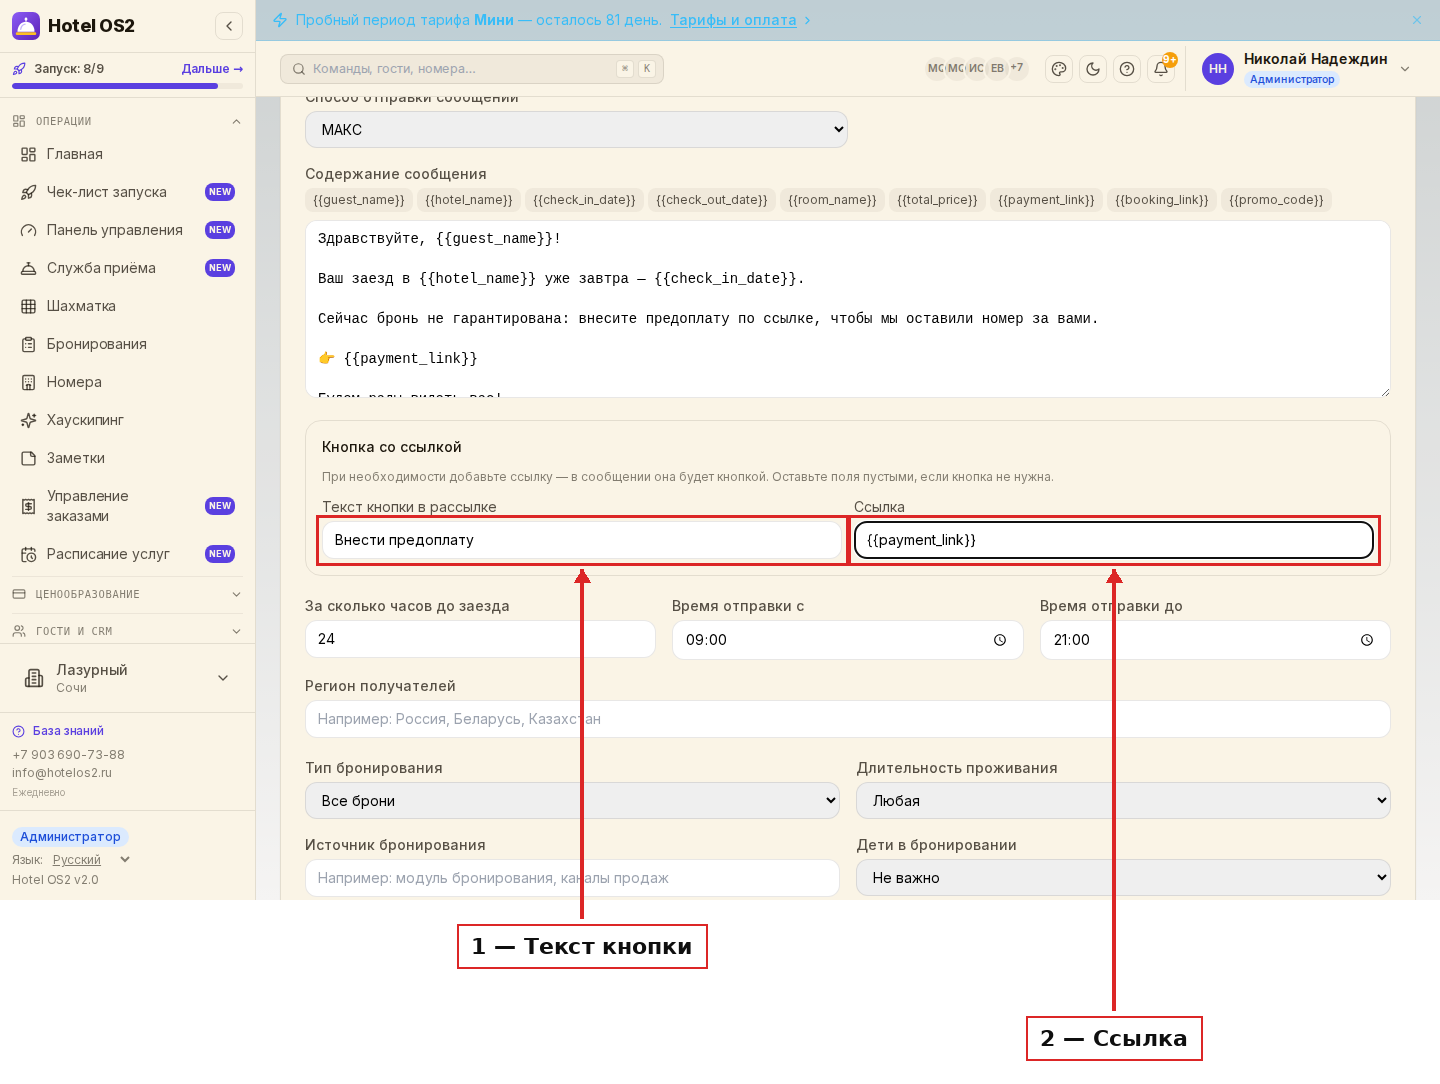The height and width of the screenshot is (1084, 1440).
Task: Open Служба приёма menu item
Action: coord(128,268)
